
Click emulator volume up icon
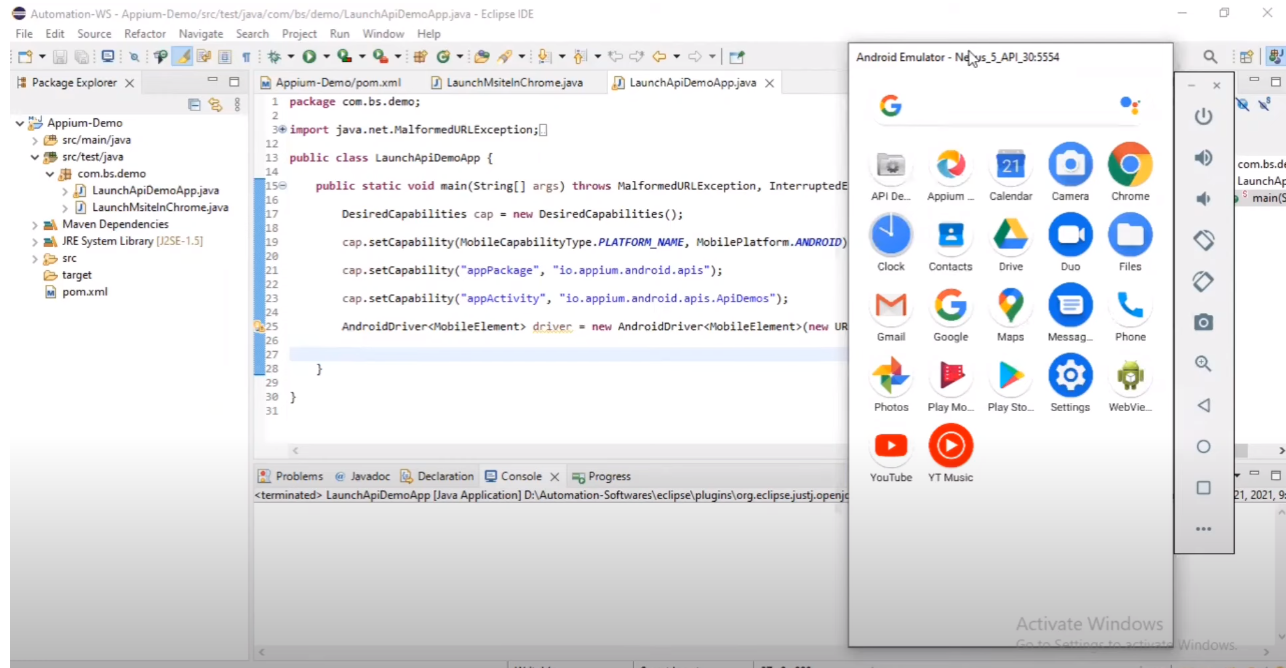1204,157
